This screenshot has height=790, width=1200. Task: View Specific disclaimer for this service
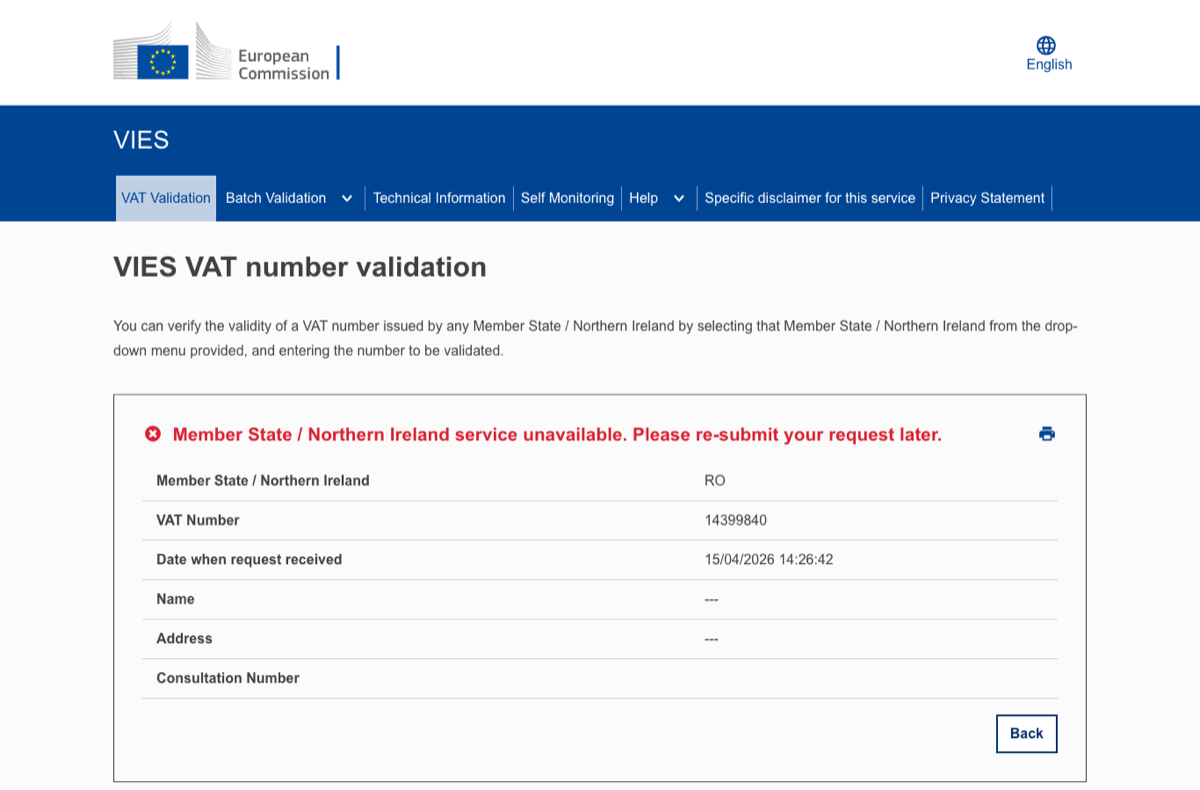(810, 198)
